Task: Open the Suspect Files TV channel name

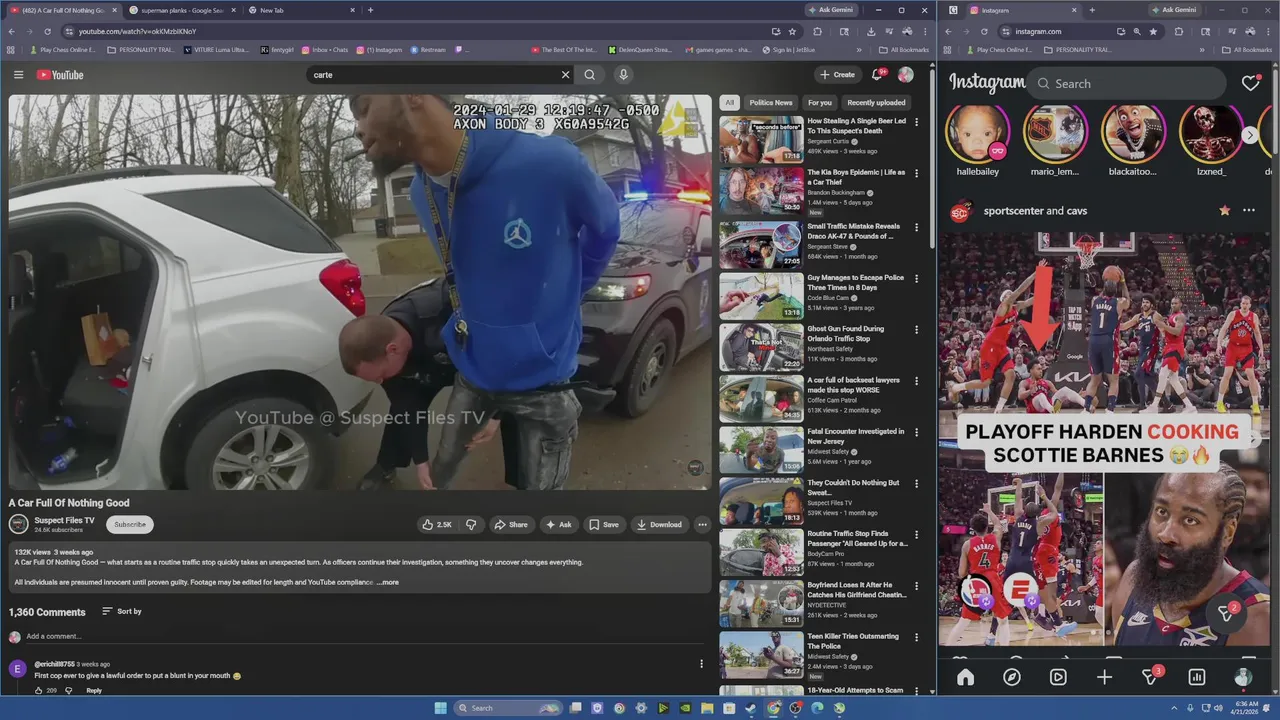Action: 64,520
